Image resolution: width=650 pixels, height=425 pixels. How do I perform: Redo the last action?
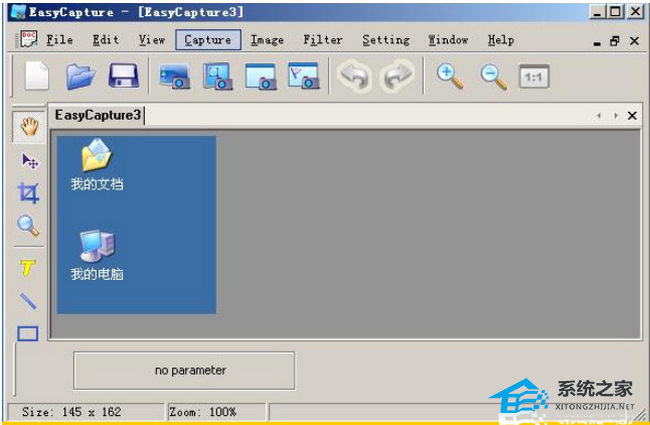pyautogui.click(x=397, y=76)
